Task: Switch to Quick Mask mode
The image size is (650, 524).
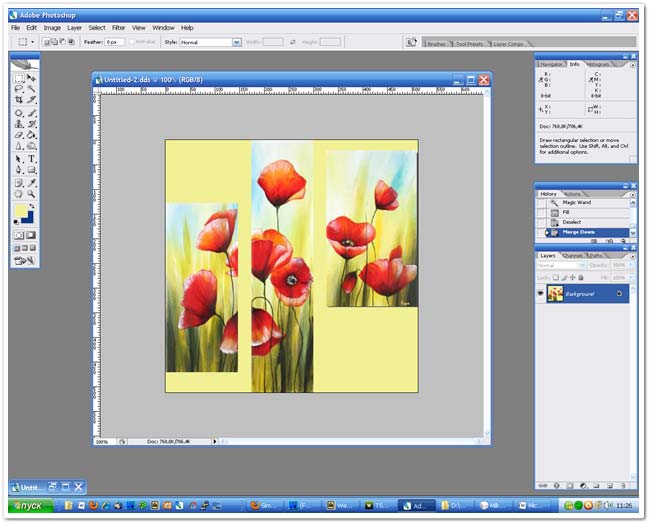Action: (31, 235)
